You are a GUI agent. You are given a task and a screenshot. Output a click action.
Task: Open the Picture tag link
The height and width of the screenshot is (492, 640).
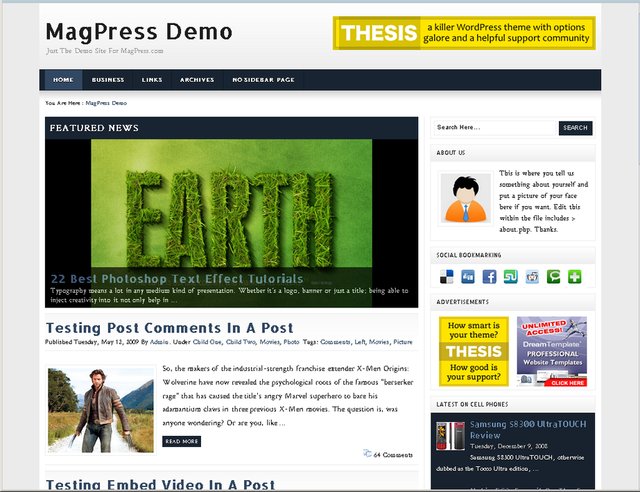coord(403,342)
